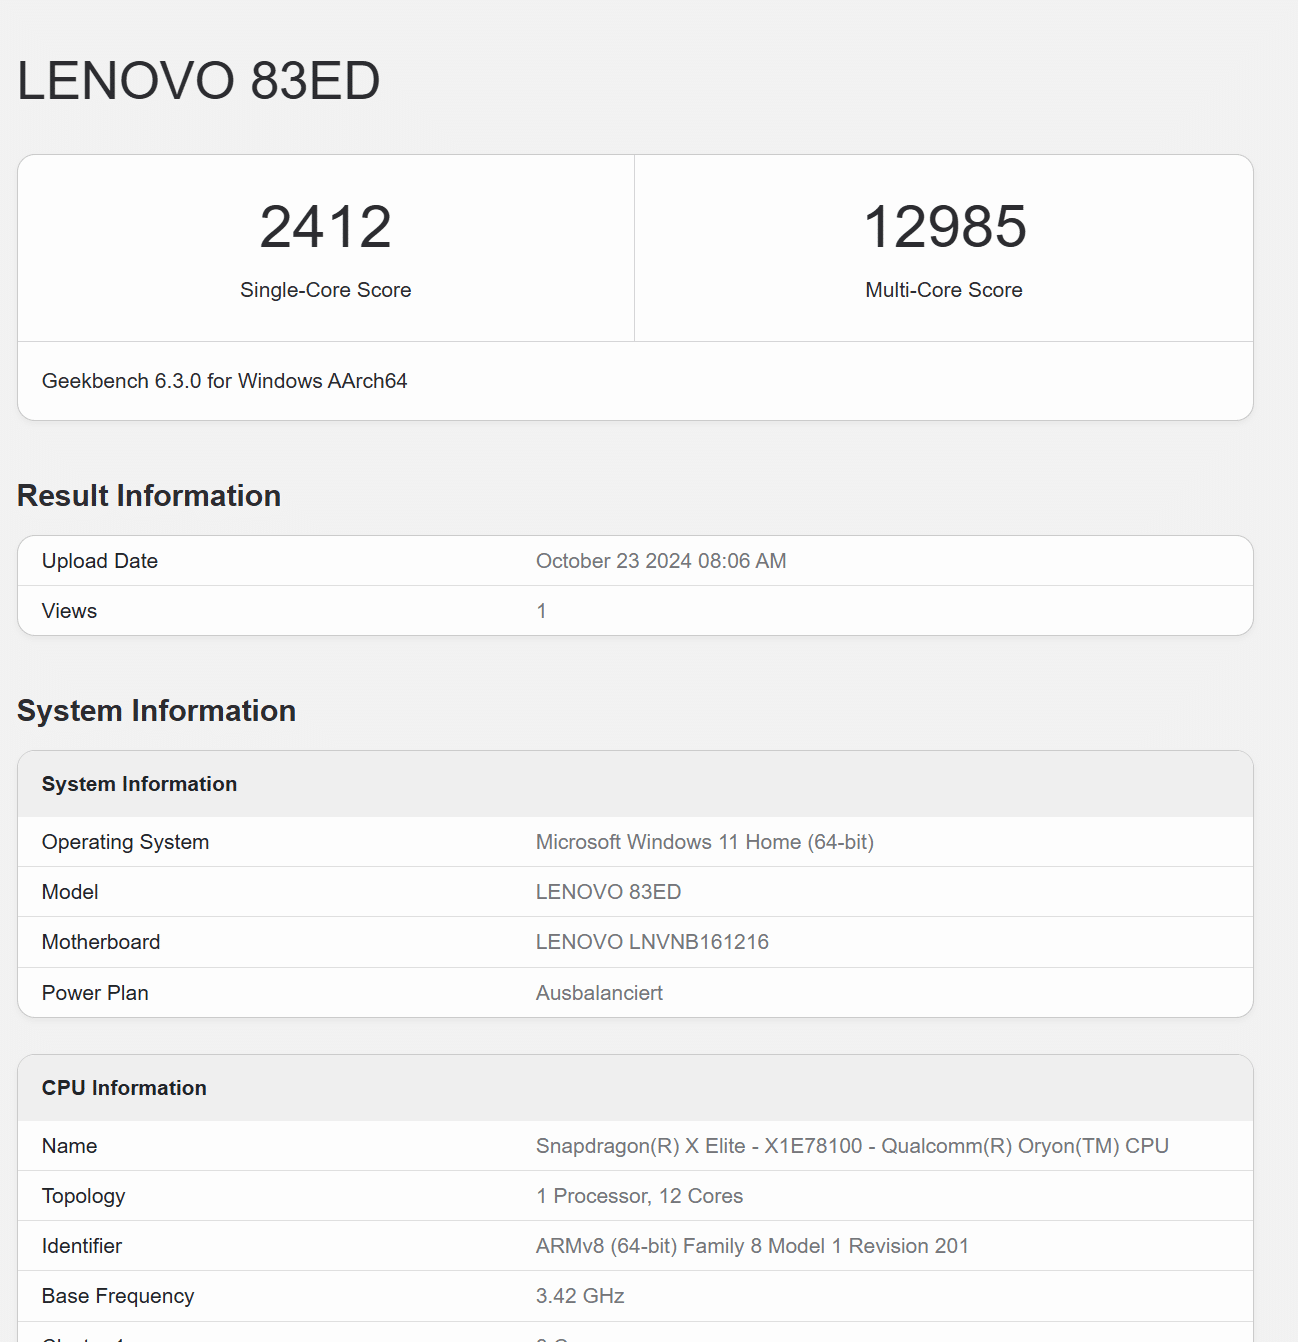Image resolution: width=1298 pixels, height=1342 pixels.
Task: Select Microsoft Windows 11 Home (64-bit) value
Action: (705, 842)
